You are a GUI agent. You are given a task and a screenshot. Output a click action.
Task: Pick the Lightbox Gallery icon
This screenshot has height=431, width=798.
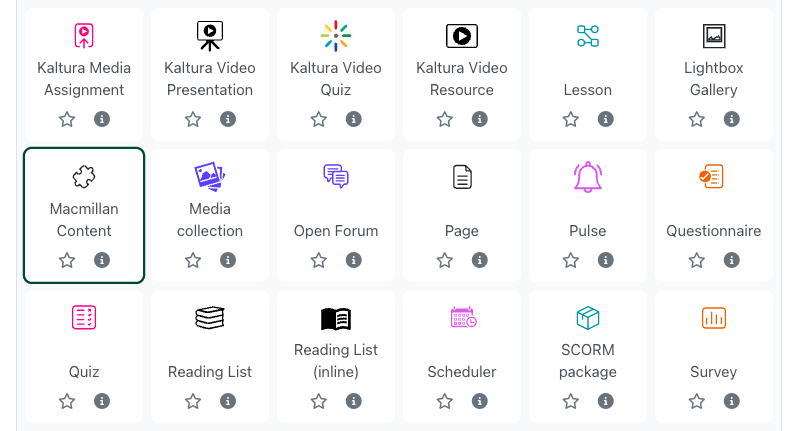714,36
